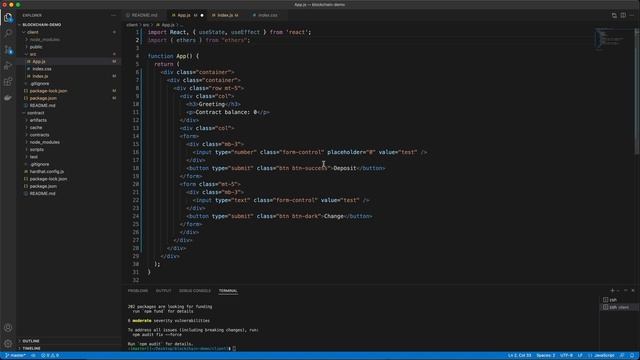Select the first zsh terminal instance
Screen dimensions: 640x360
[x=619, y=300]
